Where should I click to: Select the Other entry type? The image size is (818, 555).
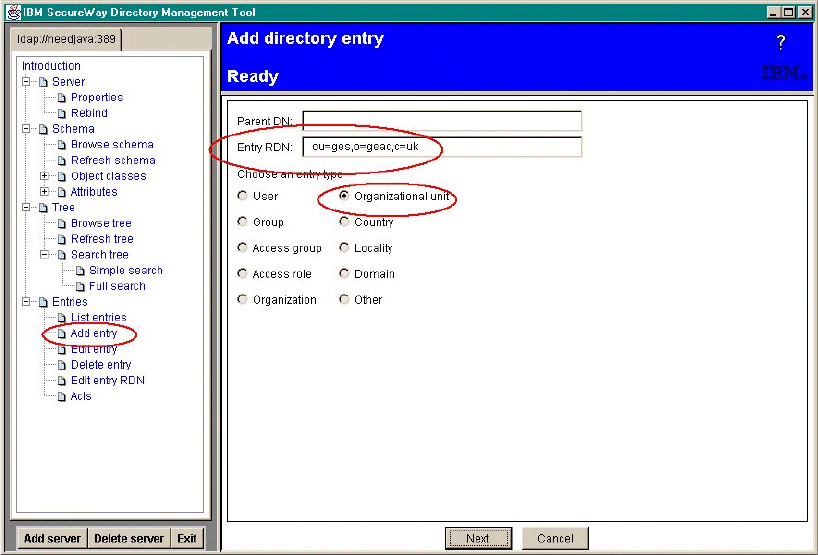(x=344, y=299)
